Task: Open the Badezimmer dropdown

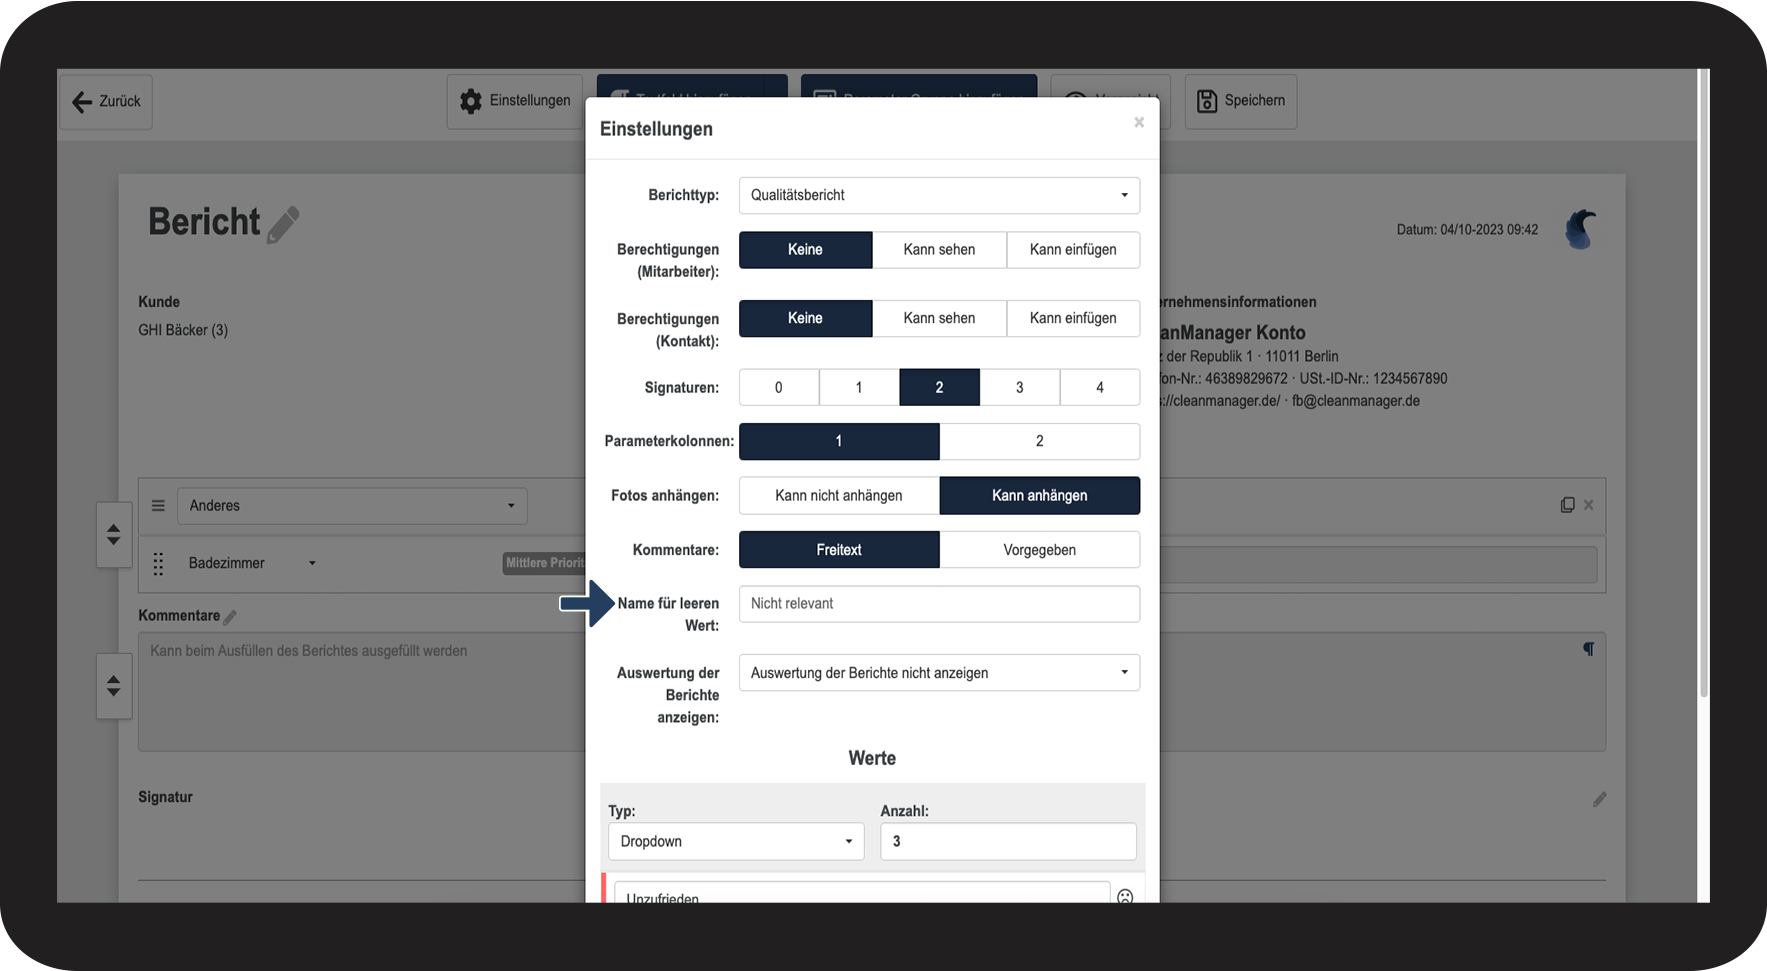Action: [252, 563]
